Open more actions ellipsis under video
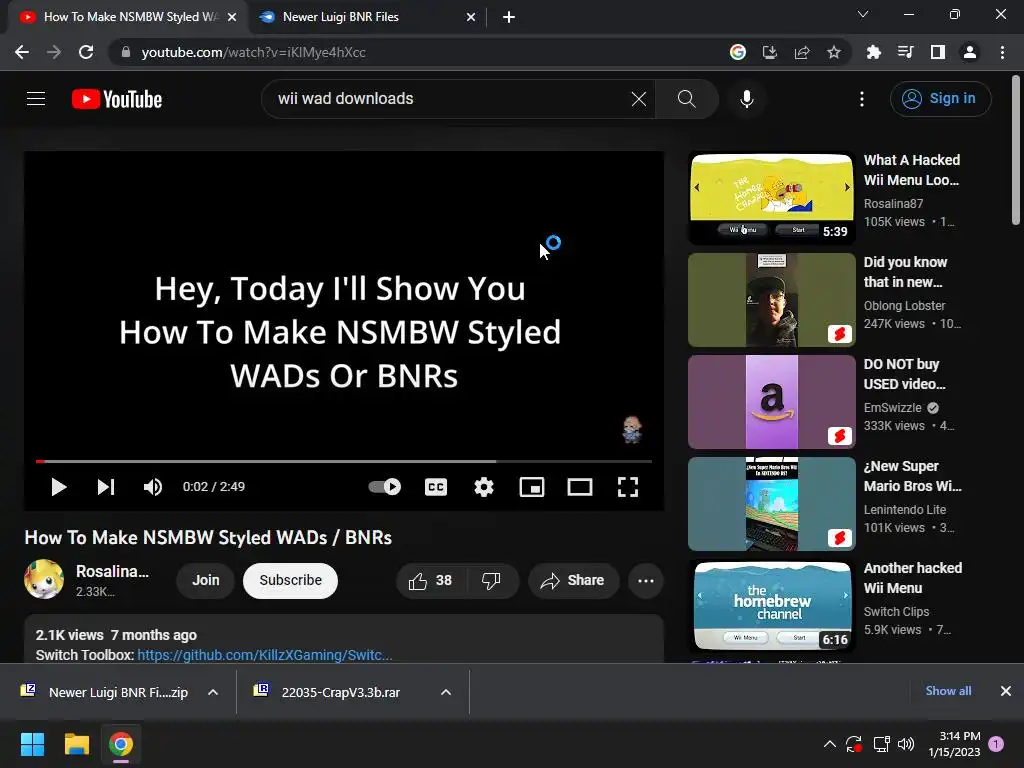The width and height of the screenshot is (1024, 768). point(646,581)
